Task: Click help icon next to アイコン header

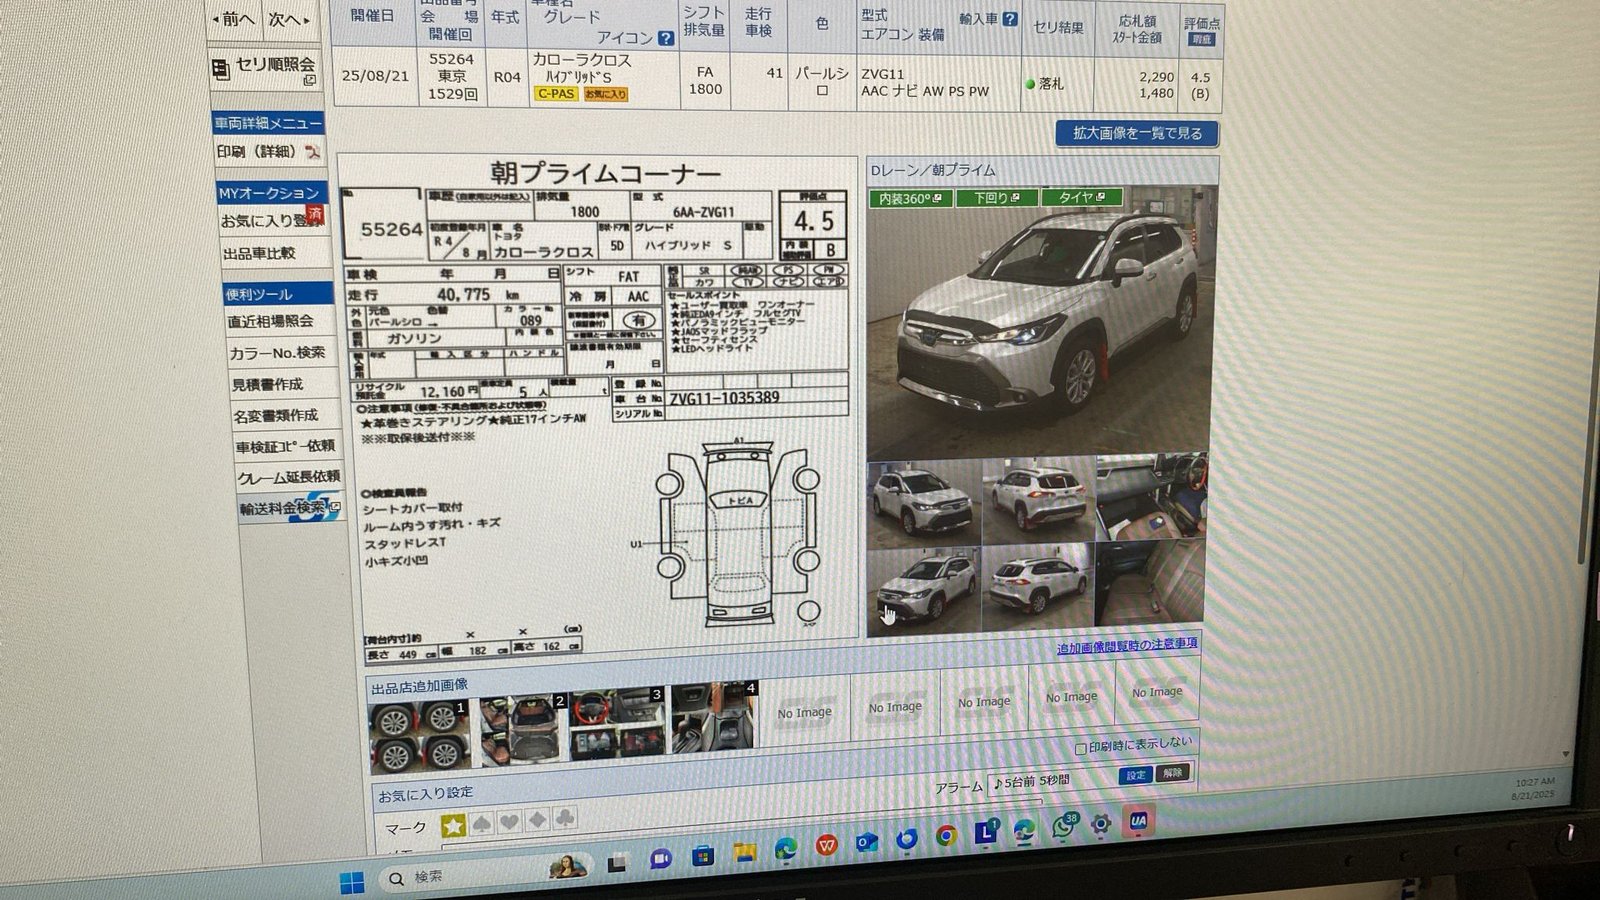Action: (x=666, y=38)
